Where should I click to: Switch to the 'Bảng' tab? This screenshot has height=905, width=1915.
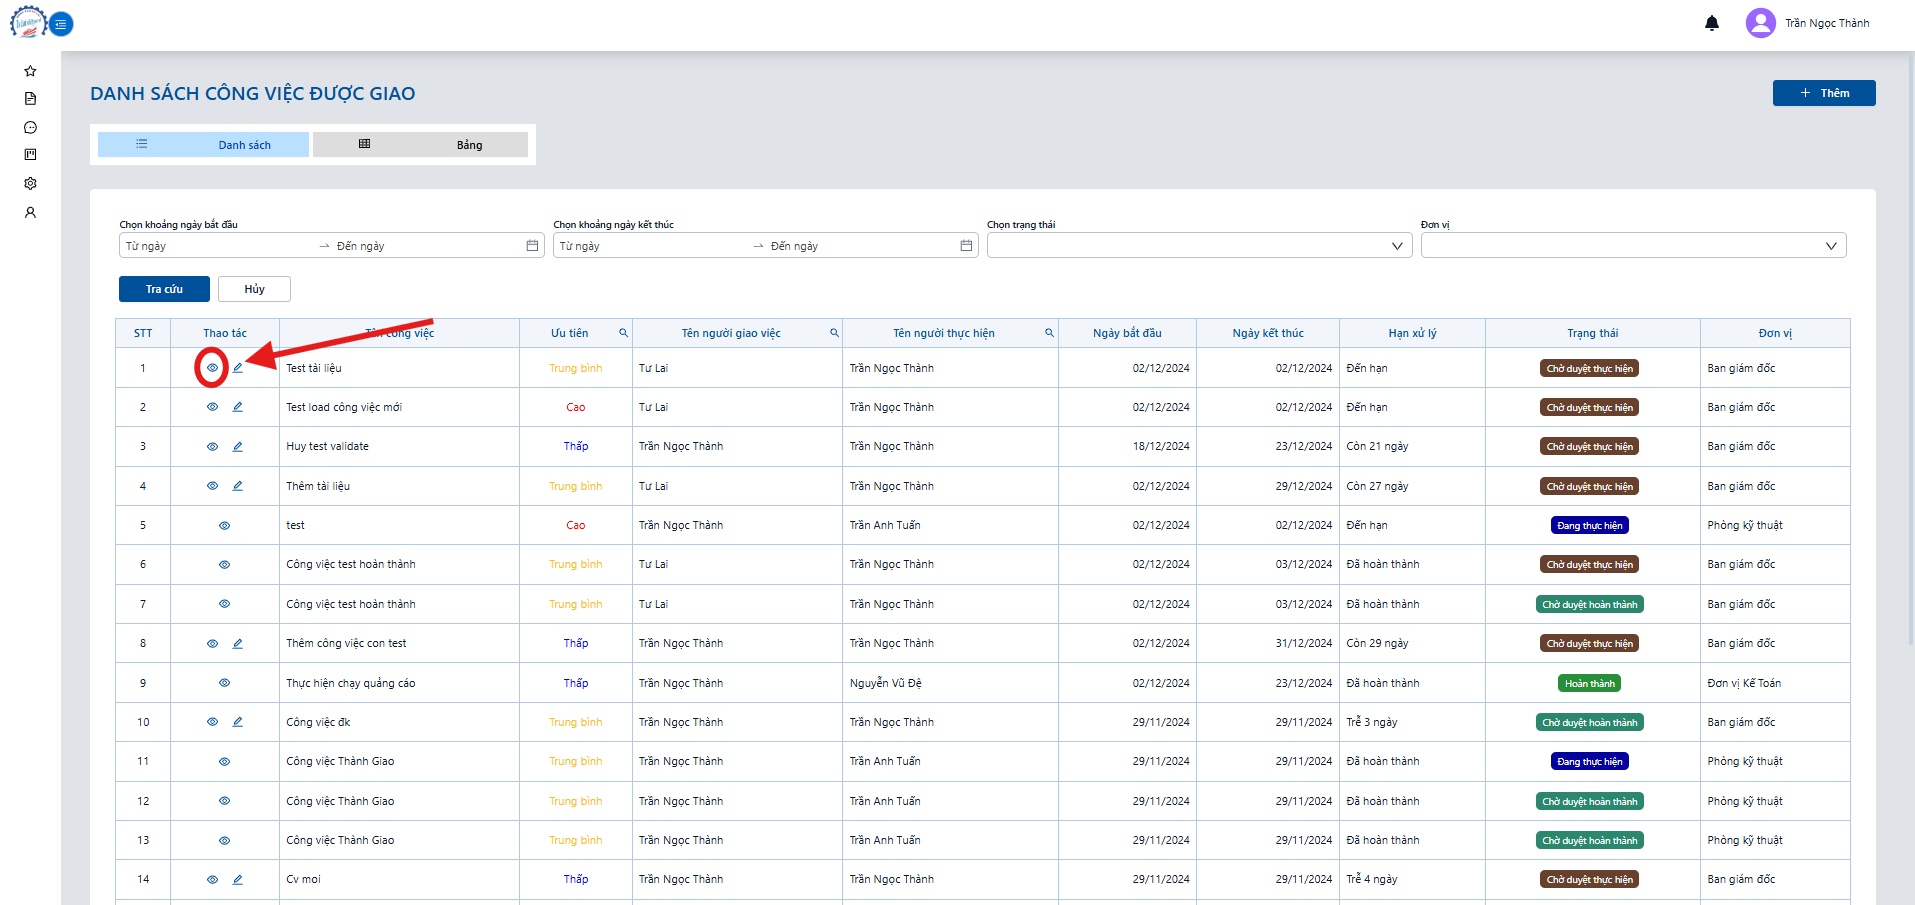(420, 145)
